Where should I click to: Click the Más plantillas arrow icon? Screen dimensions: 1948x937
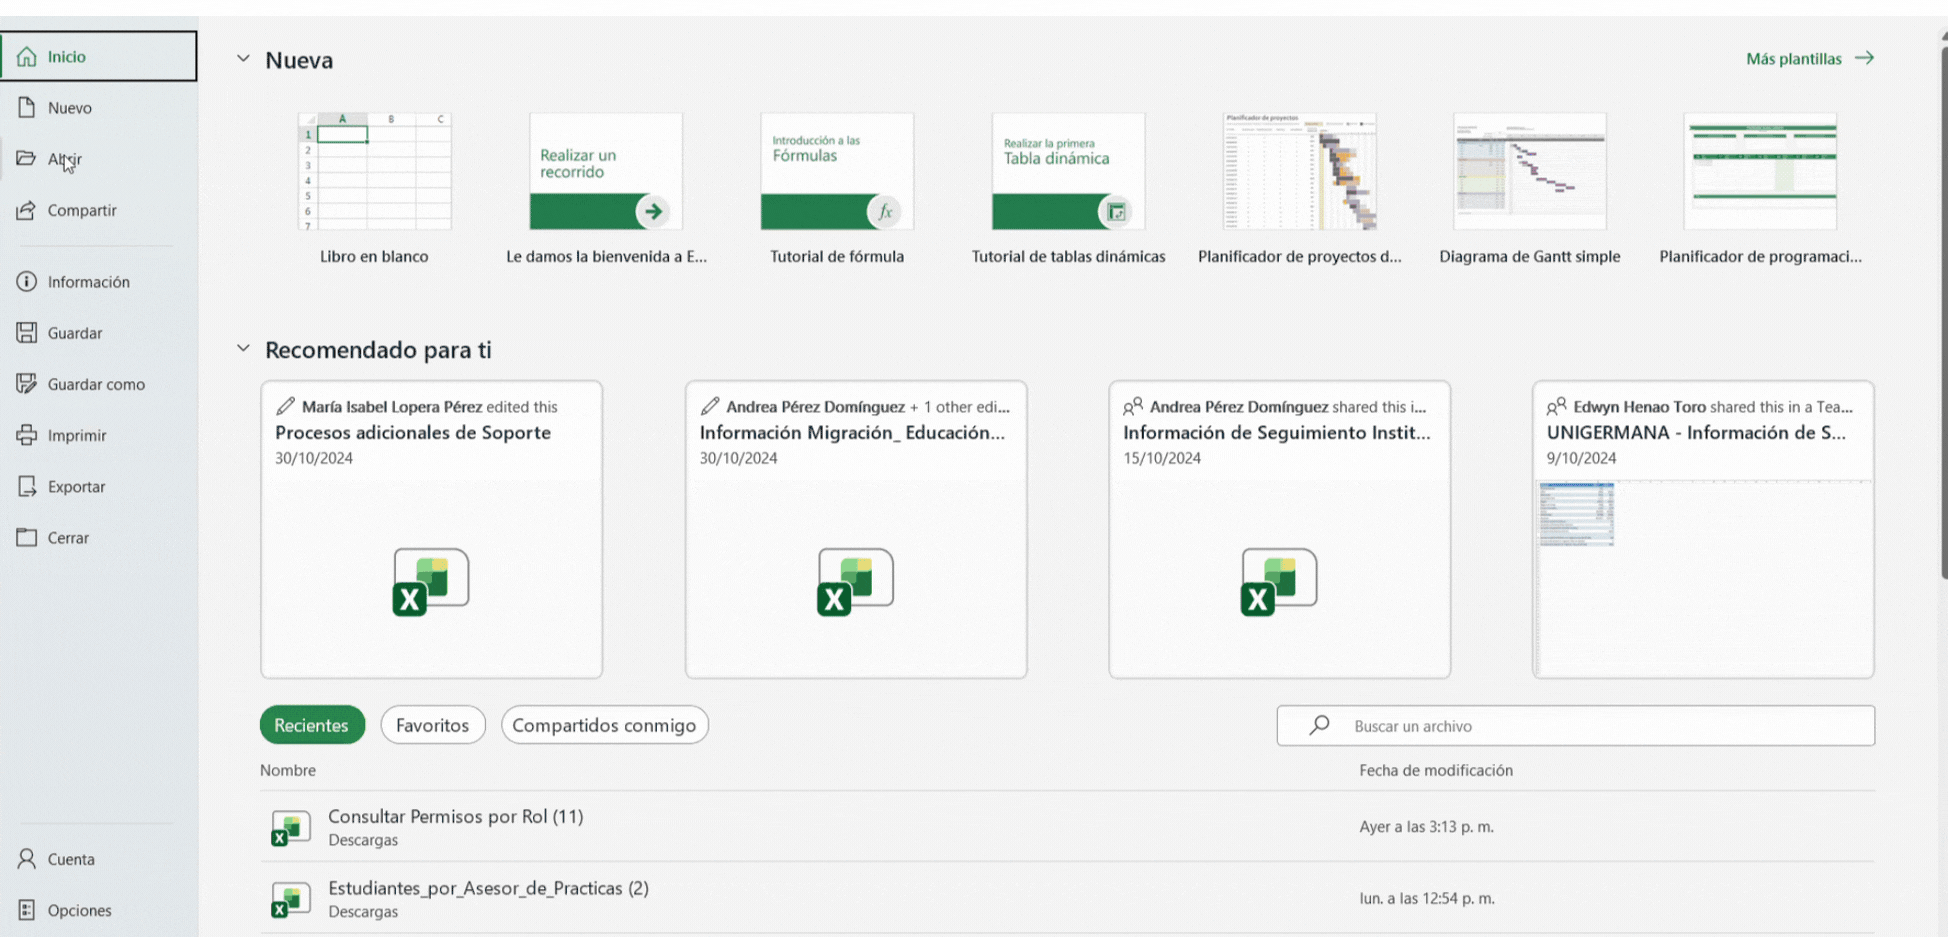point(1864,58)
